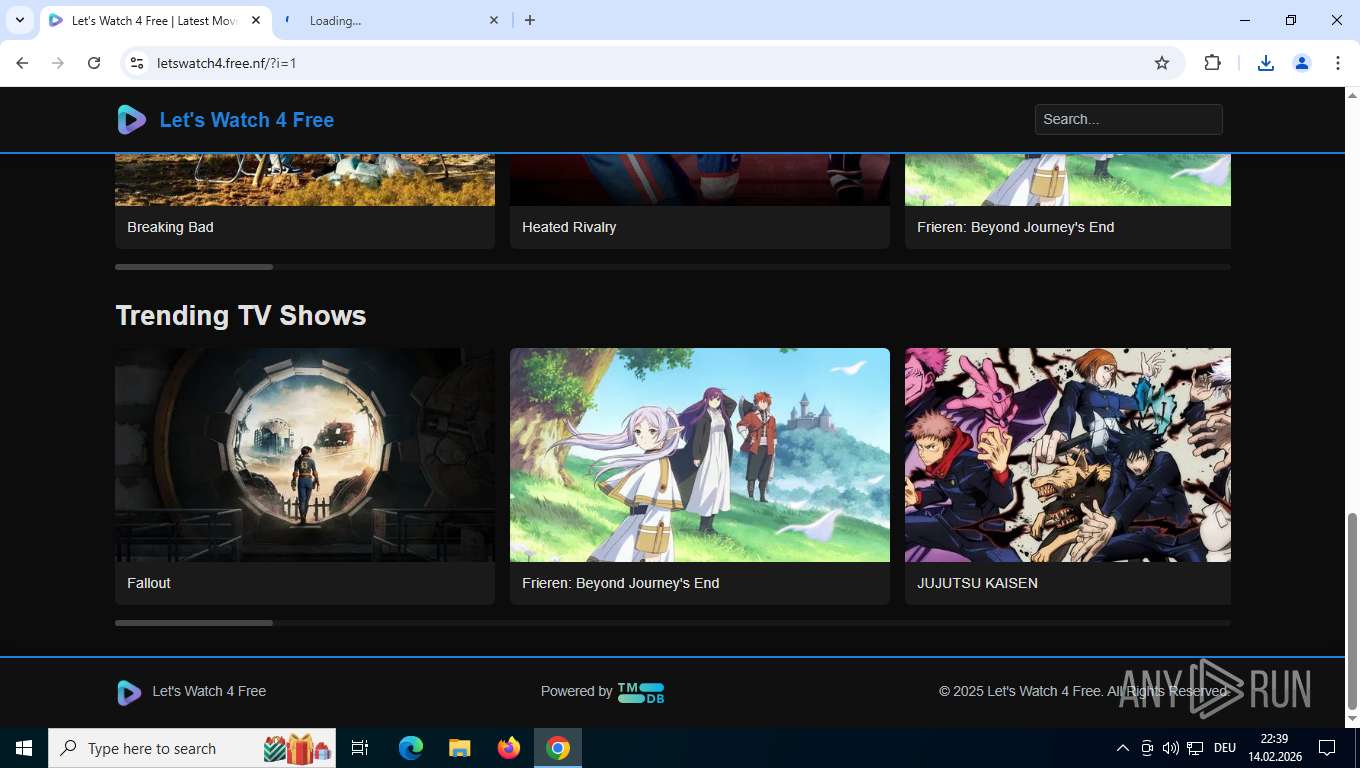Click the upper row horizontal scrollbar thumb
Viewport: 1360px width, 768px height.
click(x=194, y=267)
